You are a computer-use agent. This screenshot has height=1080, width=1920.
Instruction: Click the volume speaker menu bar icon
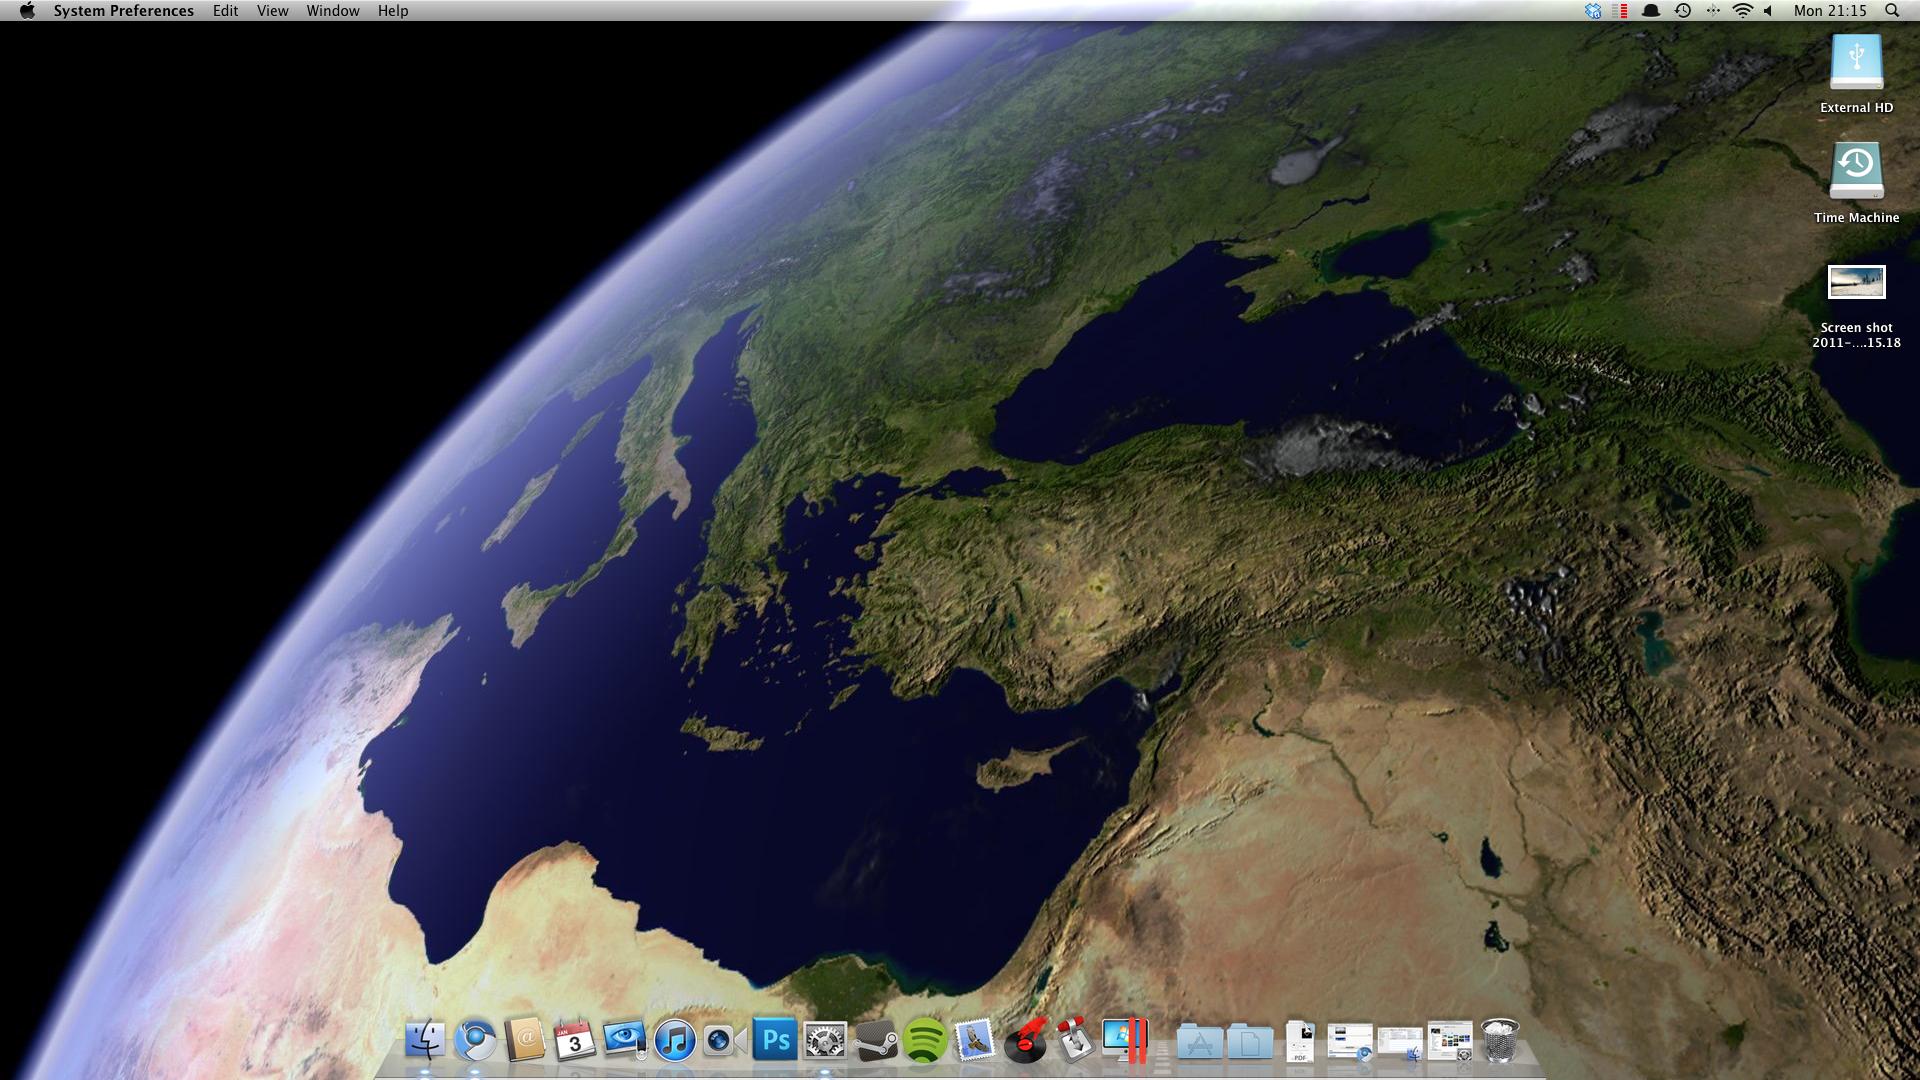click(x=1768, y=11)
